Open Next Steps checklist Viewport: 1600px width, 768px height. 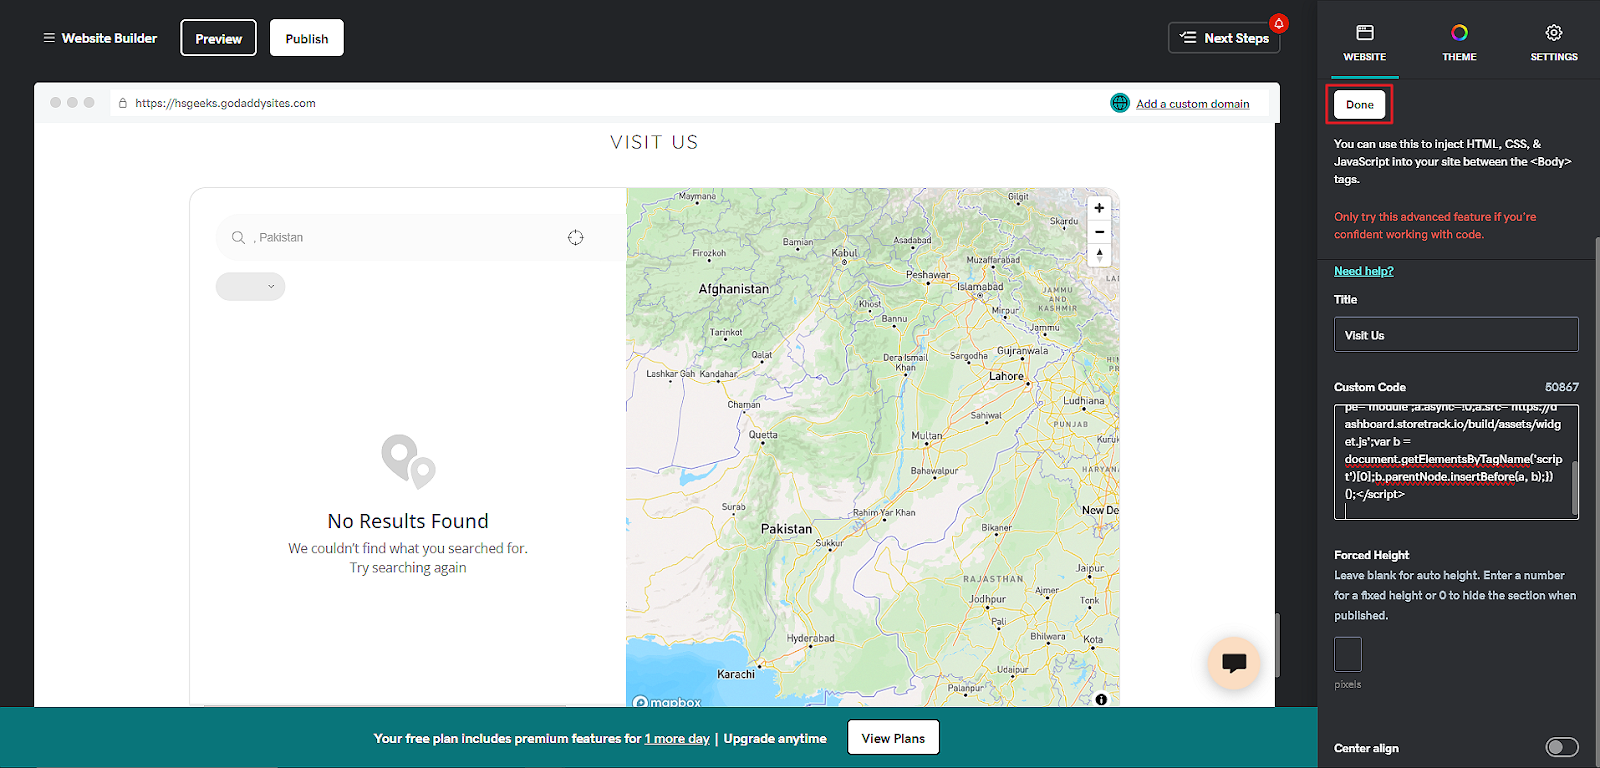[1224, 38]
